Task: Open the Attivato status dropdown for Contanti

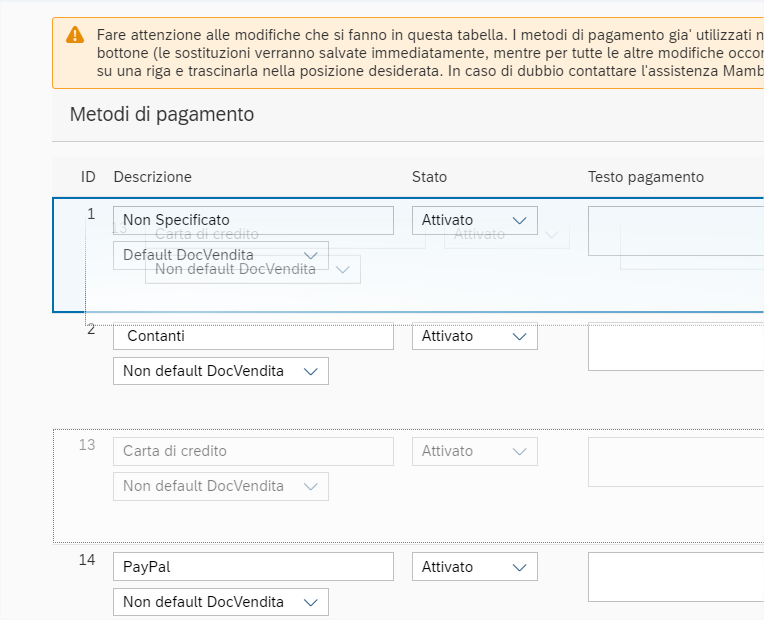Action: 474,336
